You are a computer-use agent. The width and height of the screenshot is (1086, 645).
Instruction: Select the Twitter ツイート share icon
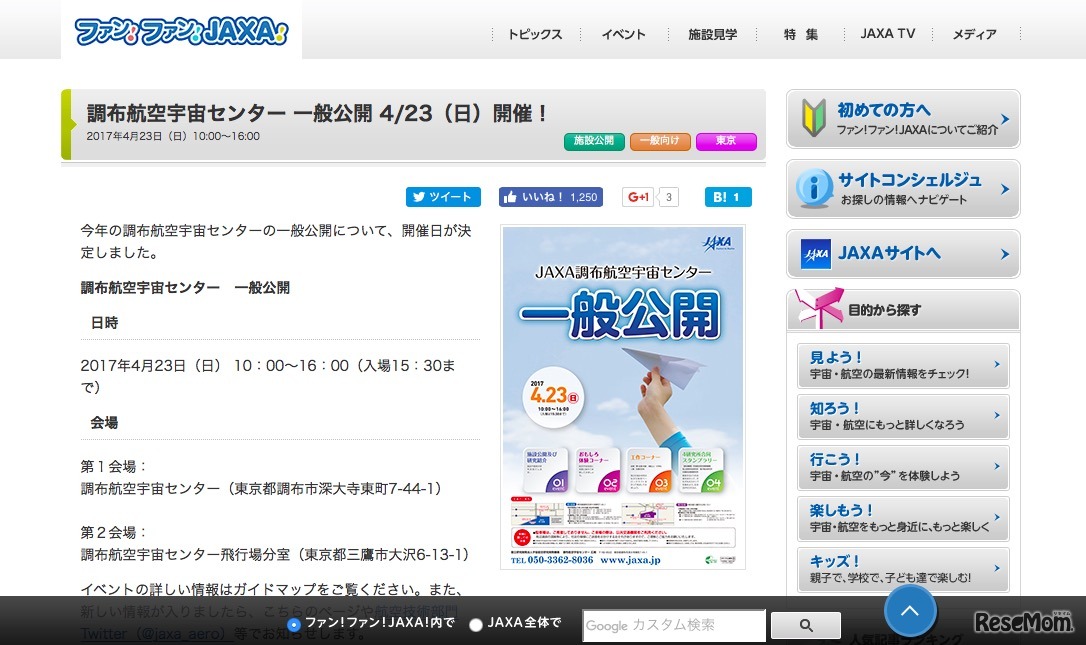[420, 197]
